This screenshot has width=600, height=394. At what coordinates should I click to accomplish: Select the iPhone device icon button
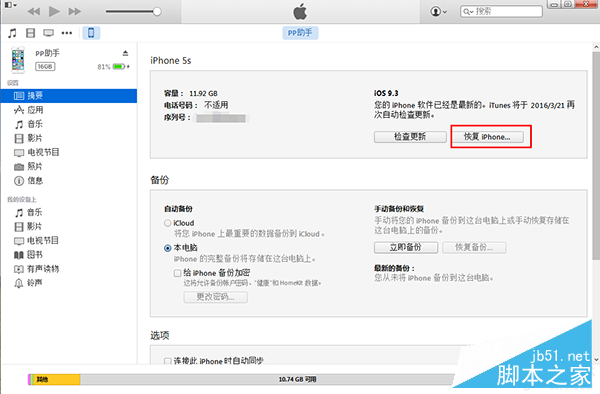(x=91, y=33)
